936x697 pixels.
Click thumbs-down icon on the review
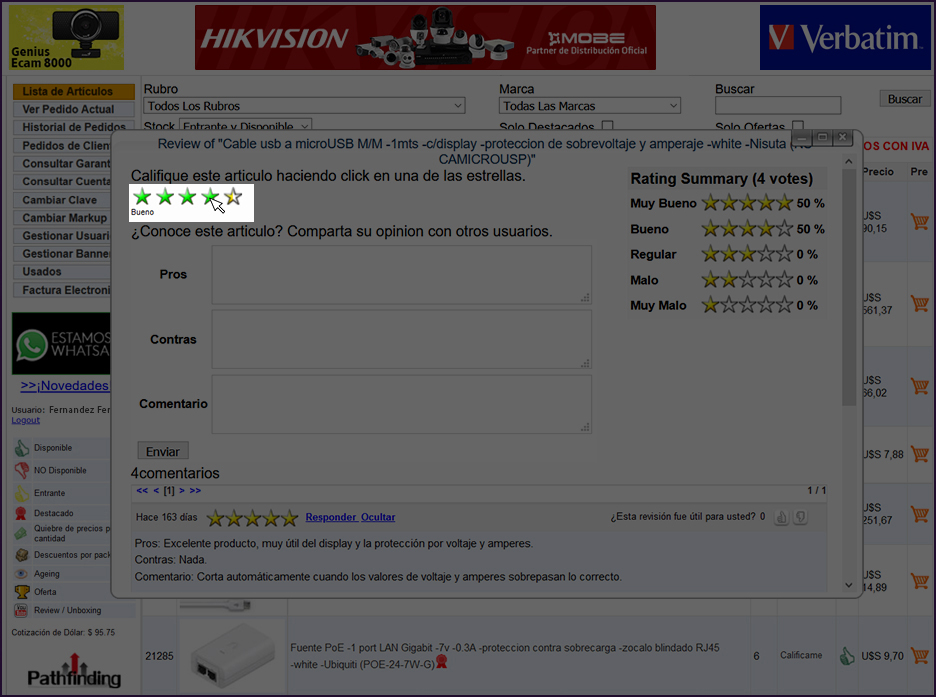click(x=800, y=517)
